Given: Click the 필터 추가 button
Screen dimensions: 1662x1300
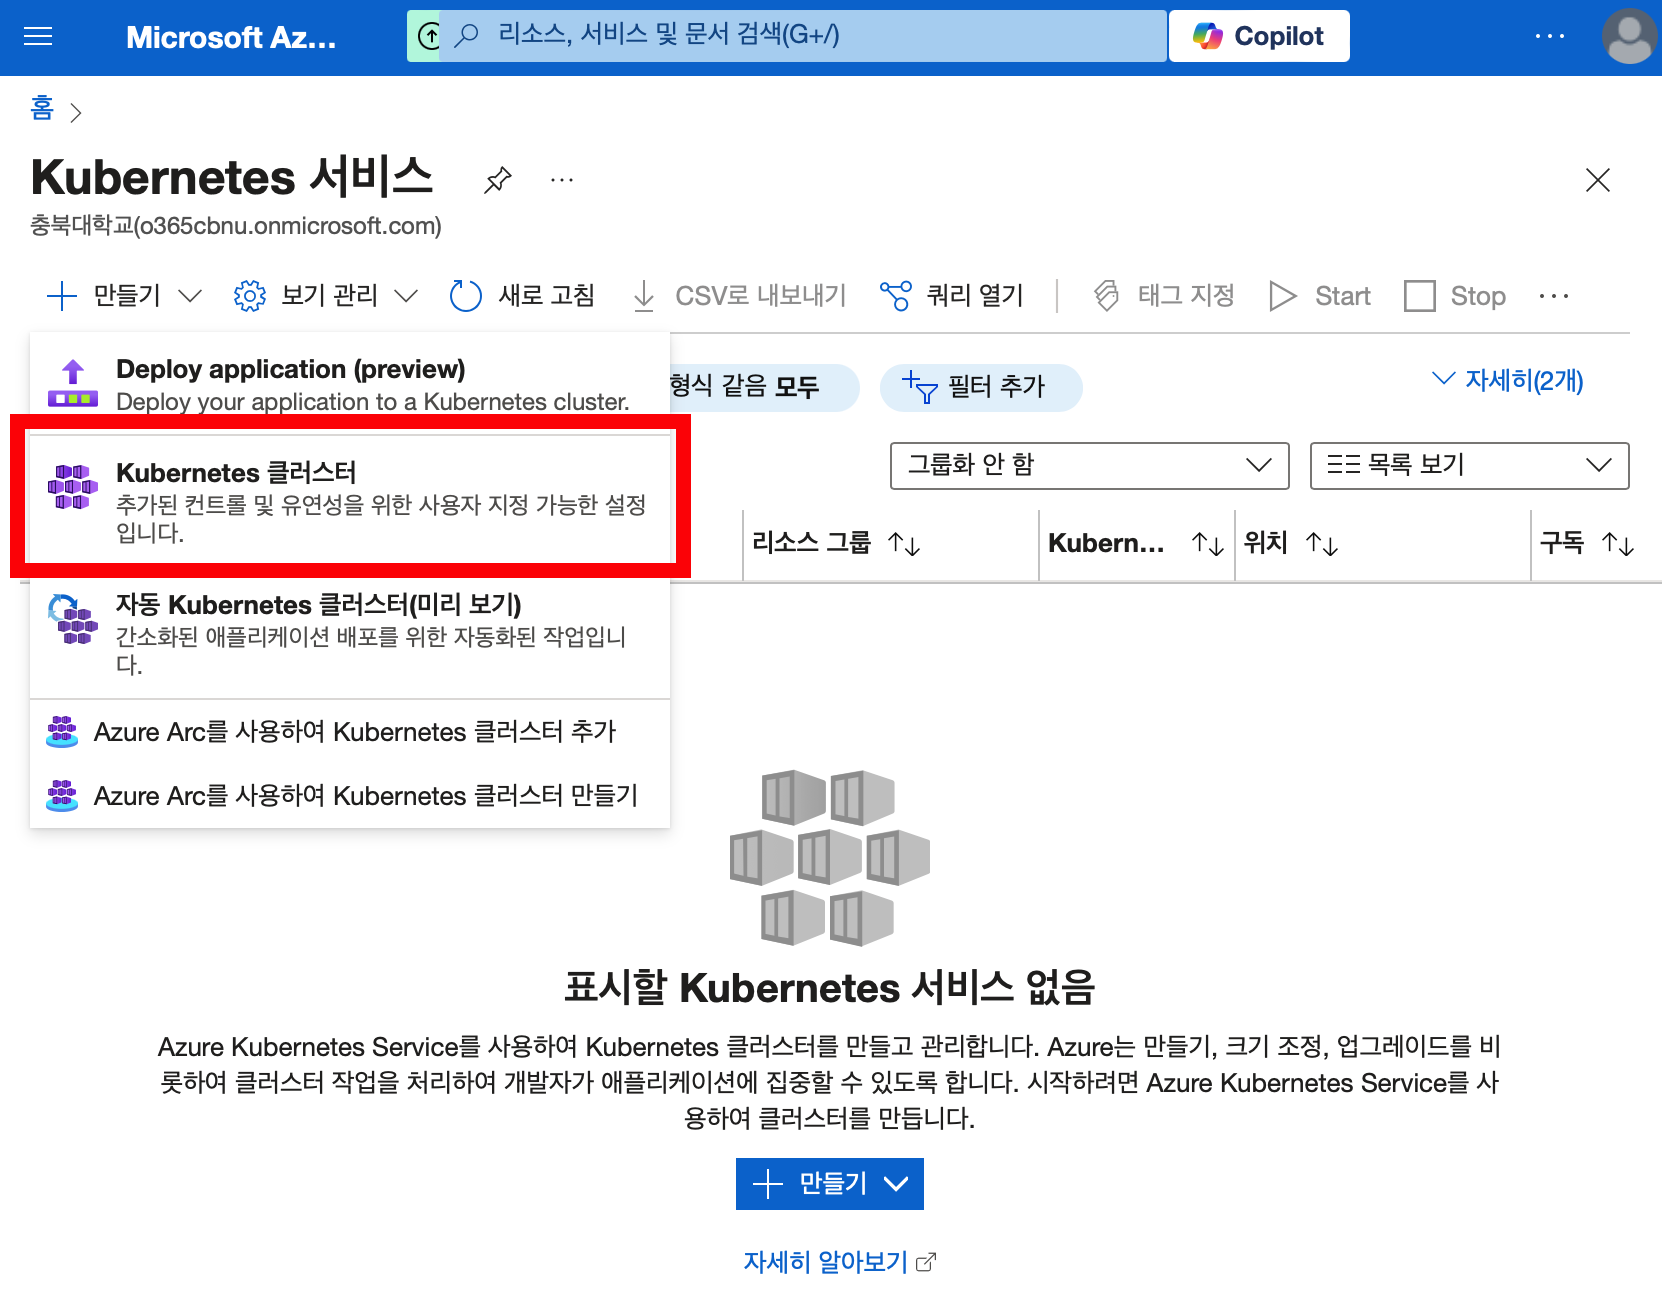Looking at the screenshot, I should coord(981,387).
